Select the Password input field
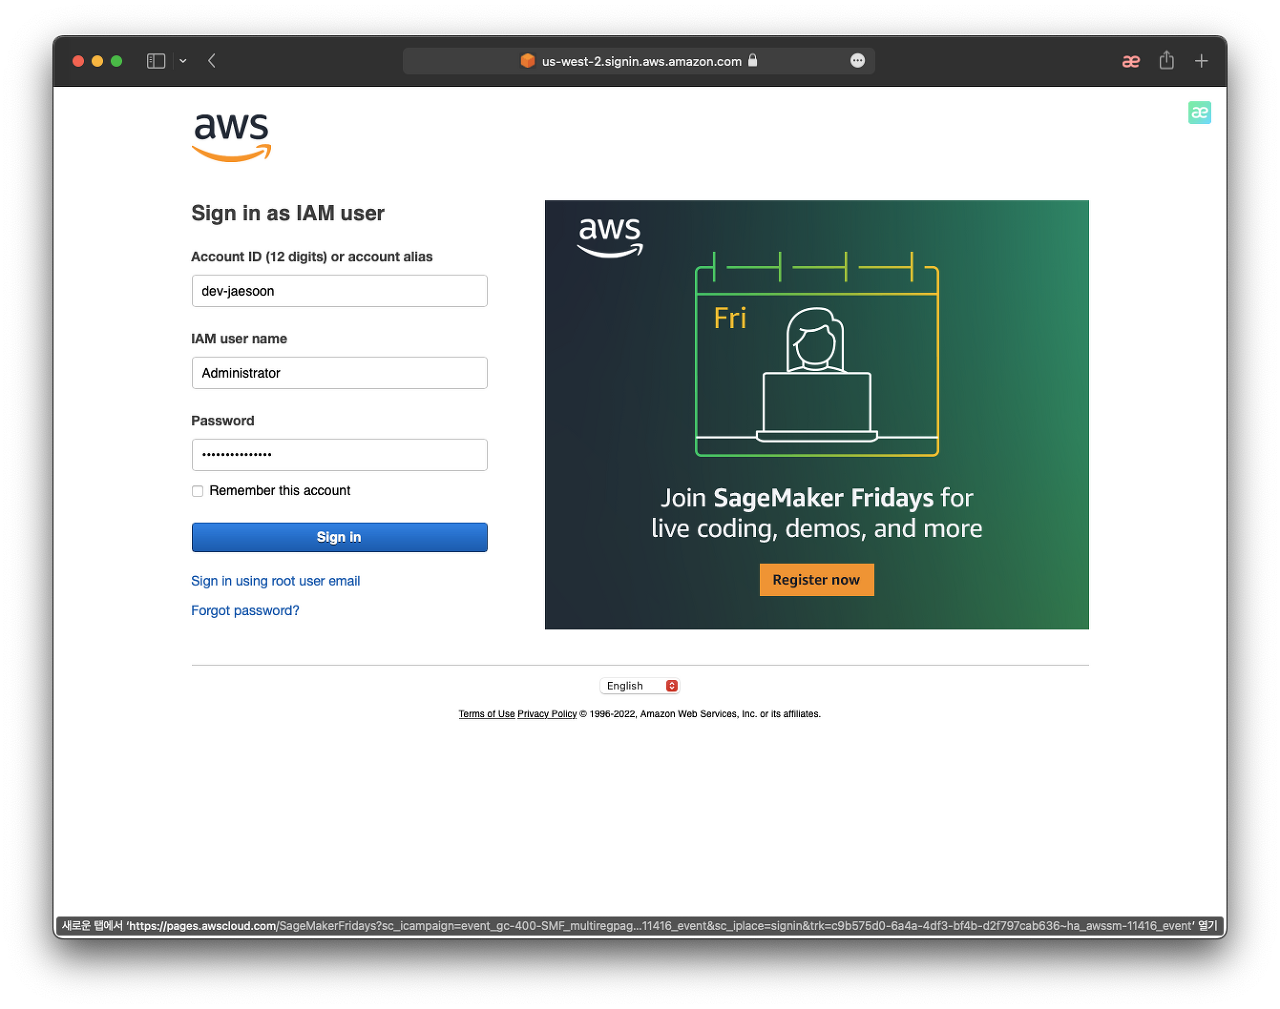 pos(340,455)
